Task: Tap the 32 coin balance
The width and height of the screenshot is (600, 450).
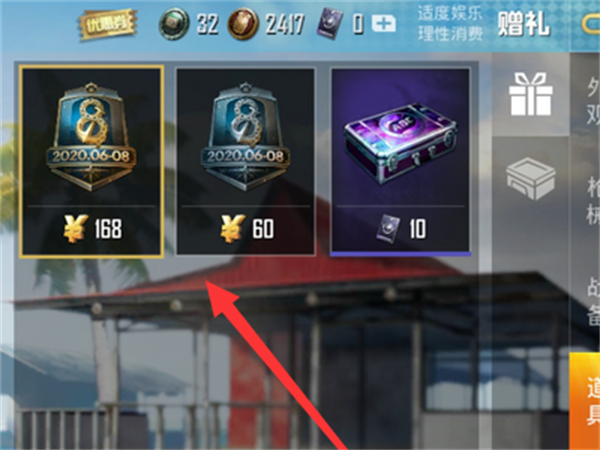Action: tap(207, 24)
